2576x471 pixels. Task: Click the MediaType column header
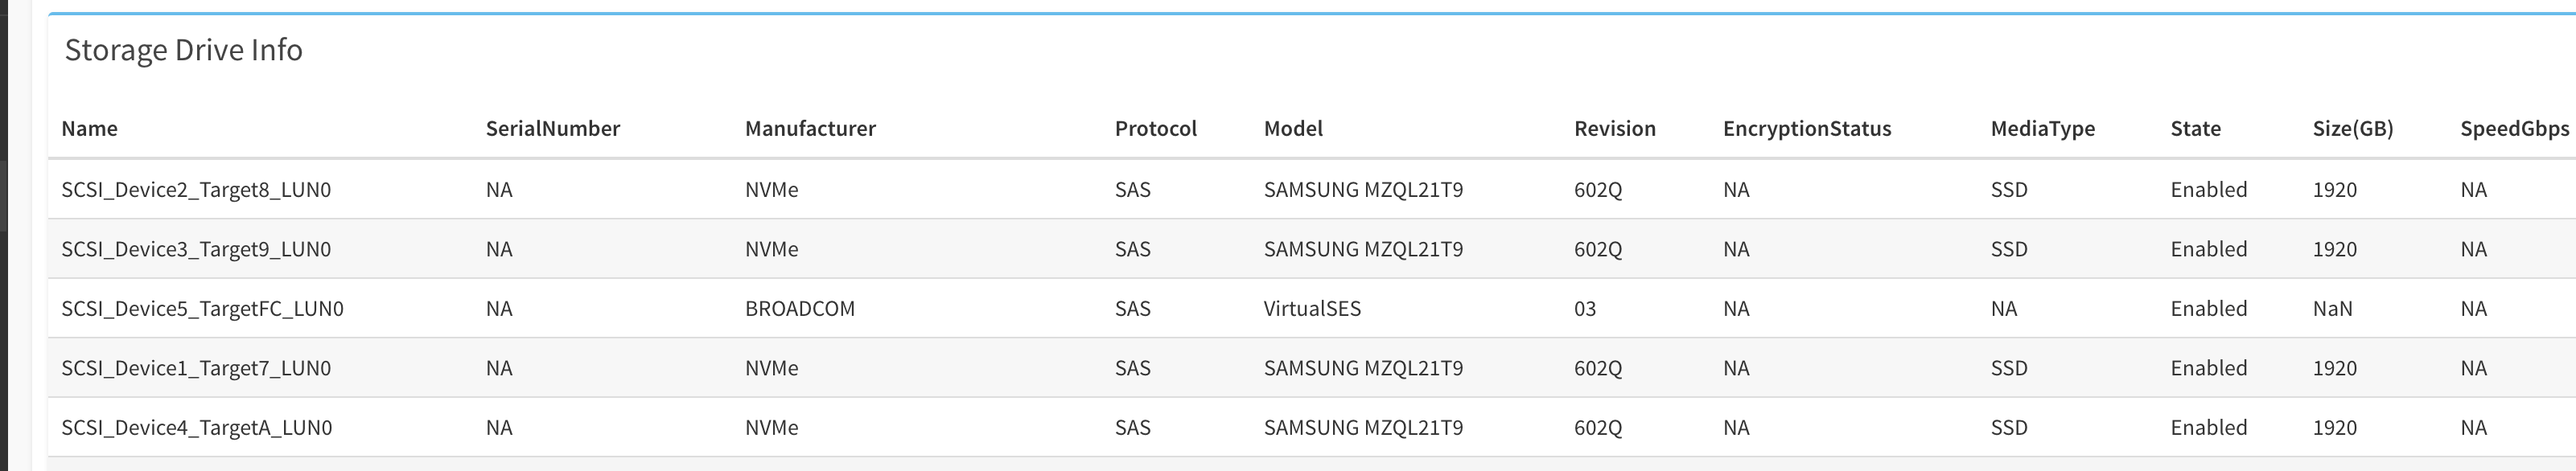pyautogui.click(x=2042, y=129)
